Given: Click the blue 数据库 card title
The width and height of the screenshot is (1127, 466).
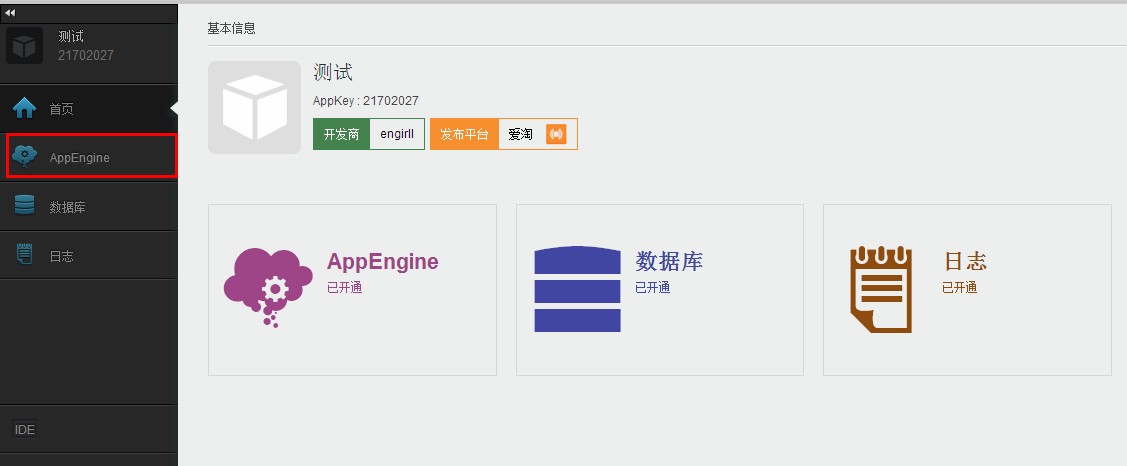Looking at the screenshot, I should click(668, 261).
